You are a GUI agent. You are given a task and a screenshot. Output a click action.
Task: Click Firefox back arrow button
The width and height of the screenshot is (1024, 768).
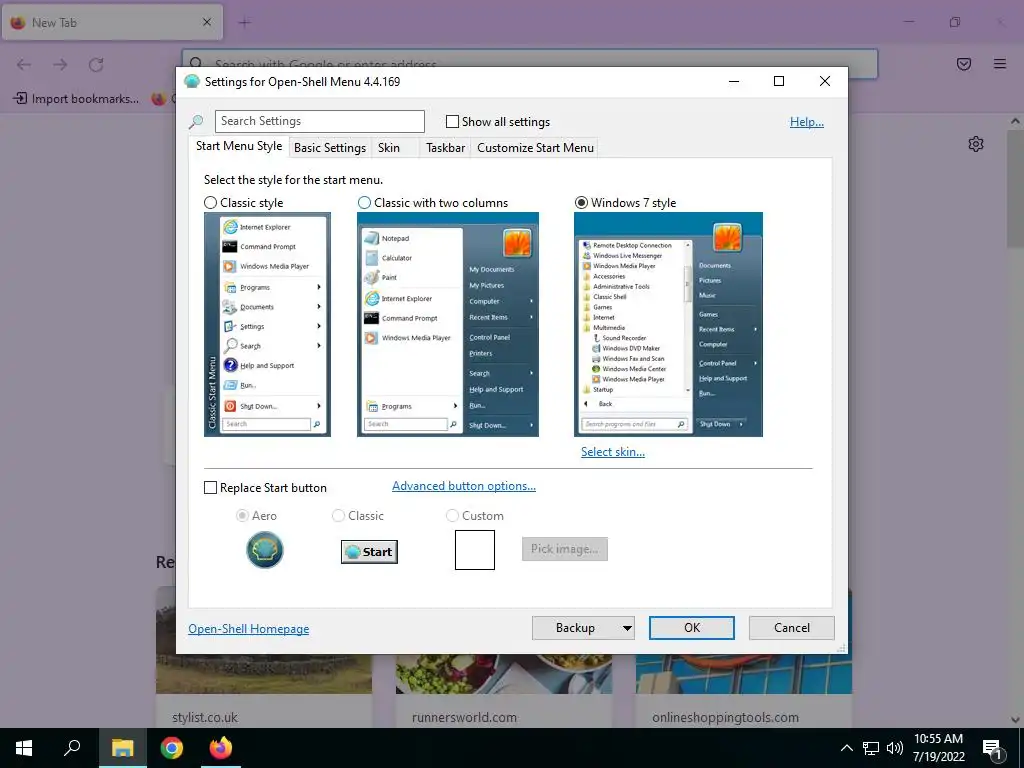pos(24,64)
